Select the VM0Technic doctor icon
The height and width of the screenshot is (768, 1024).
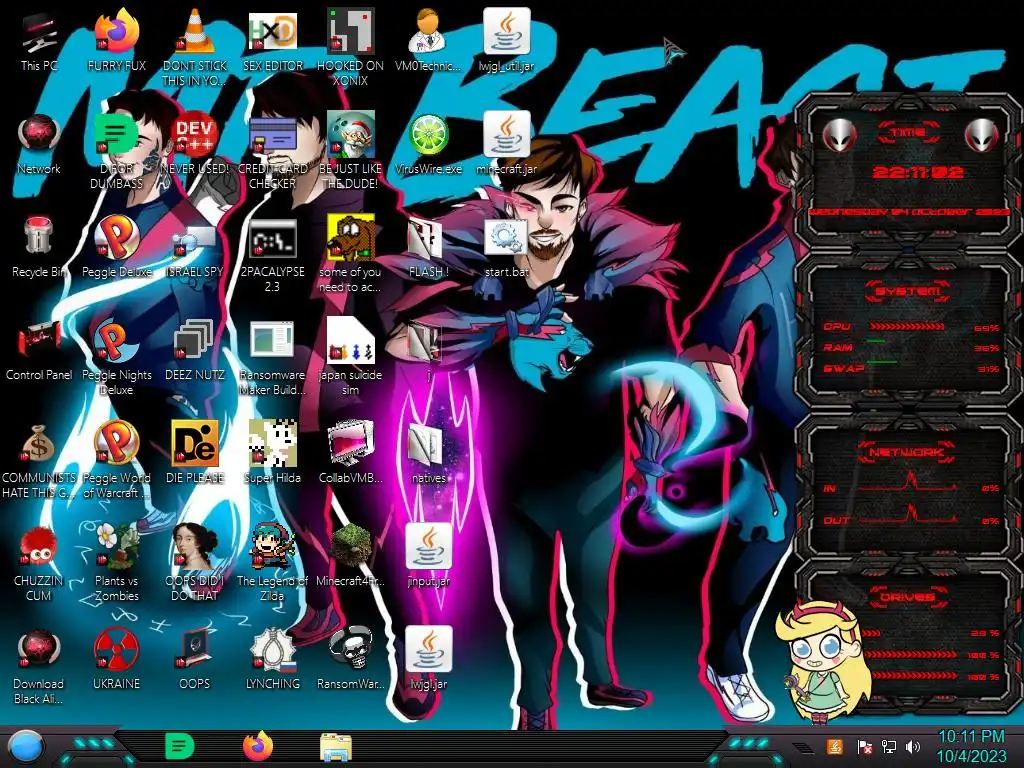tap(428, 33)
